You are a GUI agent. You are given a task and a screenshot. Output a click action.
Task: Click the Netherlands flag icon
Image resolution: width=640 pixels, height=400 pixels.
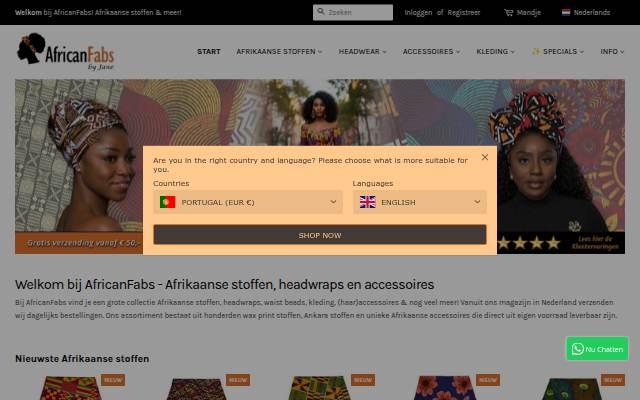point(566,12)
